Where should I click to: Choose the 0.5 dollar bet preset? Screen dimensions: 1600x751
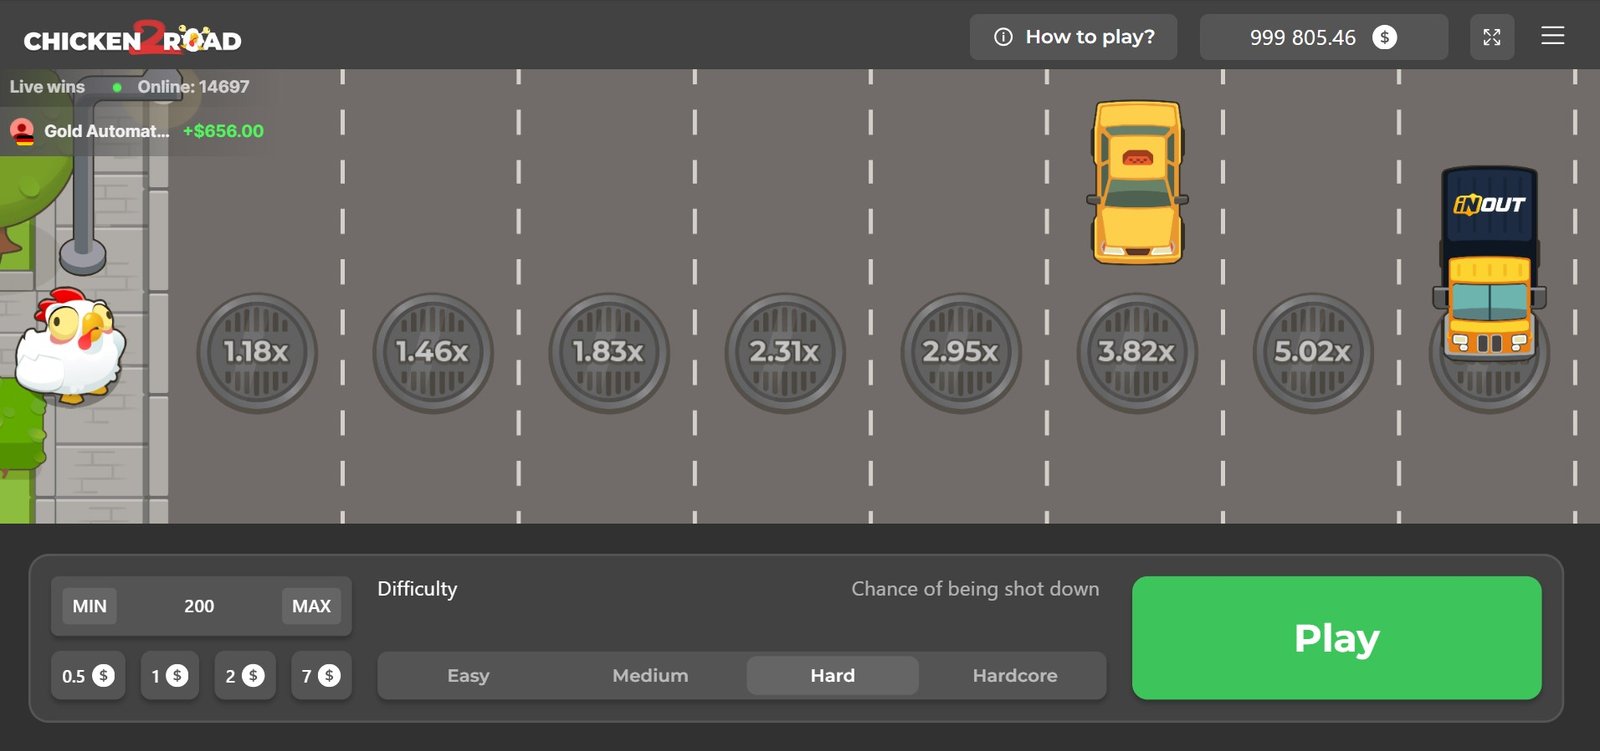pyautogui.click(x=88, y=676)
